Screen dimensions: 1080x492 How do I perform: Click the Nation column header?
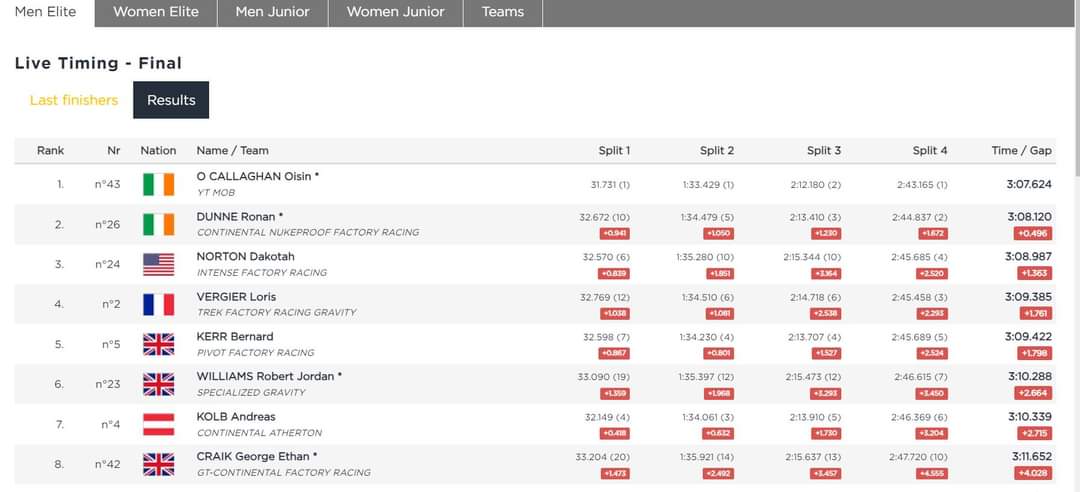[158, 150]
